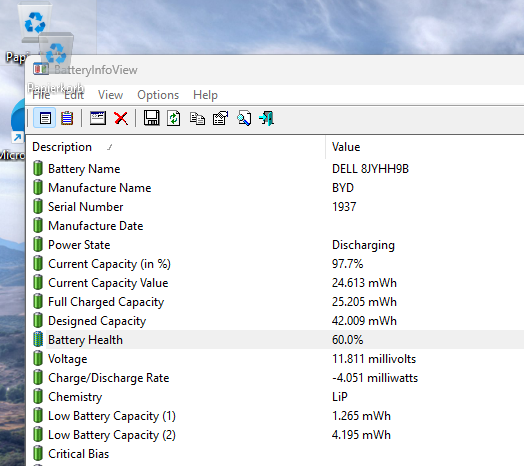Open the Options menu
The width and height of the screenshot is (524, 466).
click(158, 95)
